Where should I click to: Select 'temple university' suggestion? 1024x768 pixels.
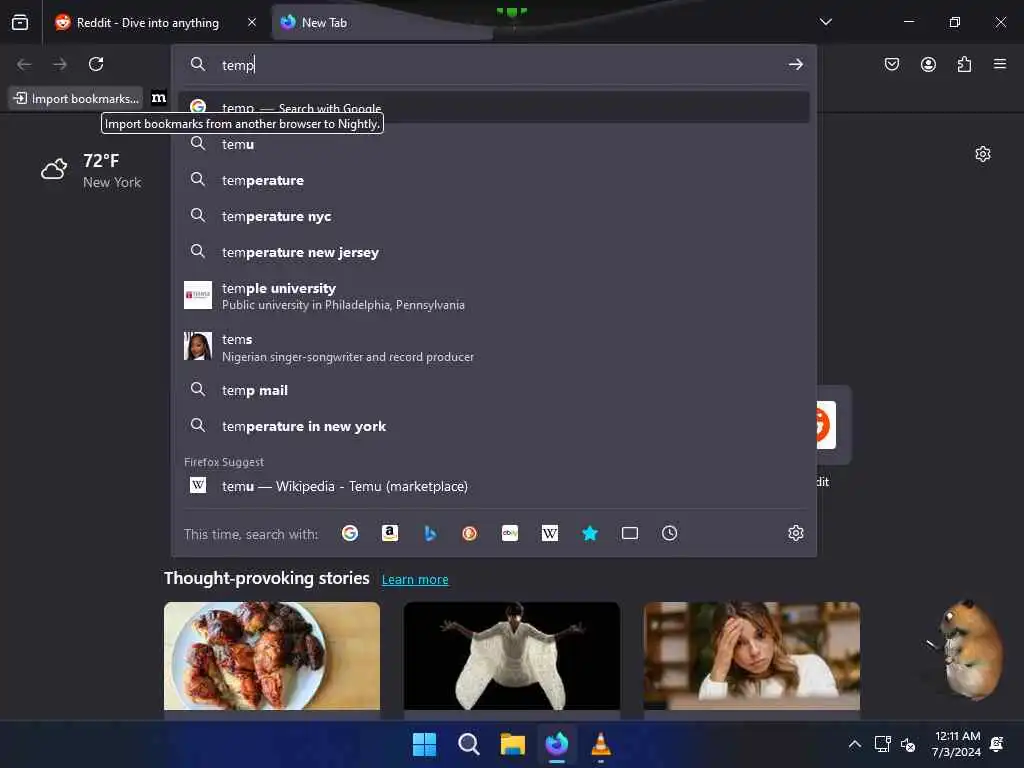click(x=494, y=296)
